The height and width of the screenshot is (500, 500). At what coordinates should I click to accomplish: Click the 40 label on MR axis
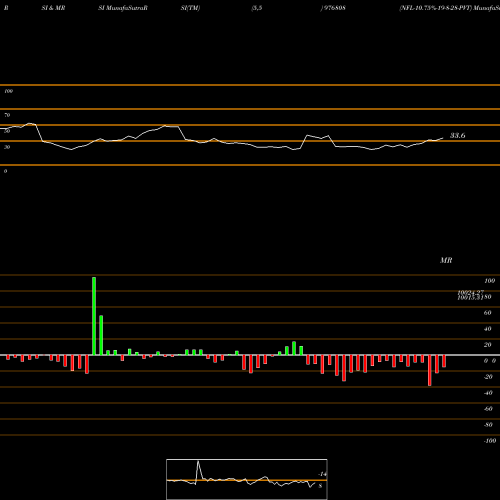[487, 329]
